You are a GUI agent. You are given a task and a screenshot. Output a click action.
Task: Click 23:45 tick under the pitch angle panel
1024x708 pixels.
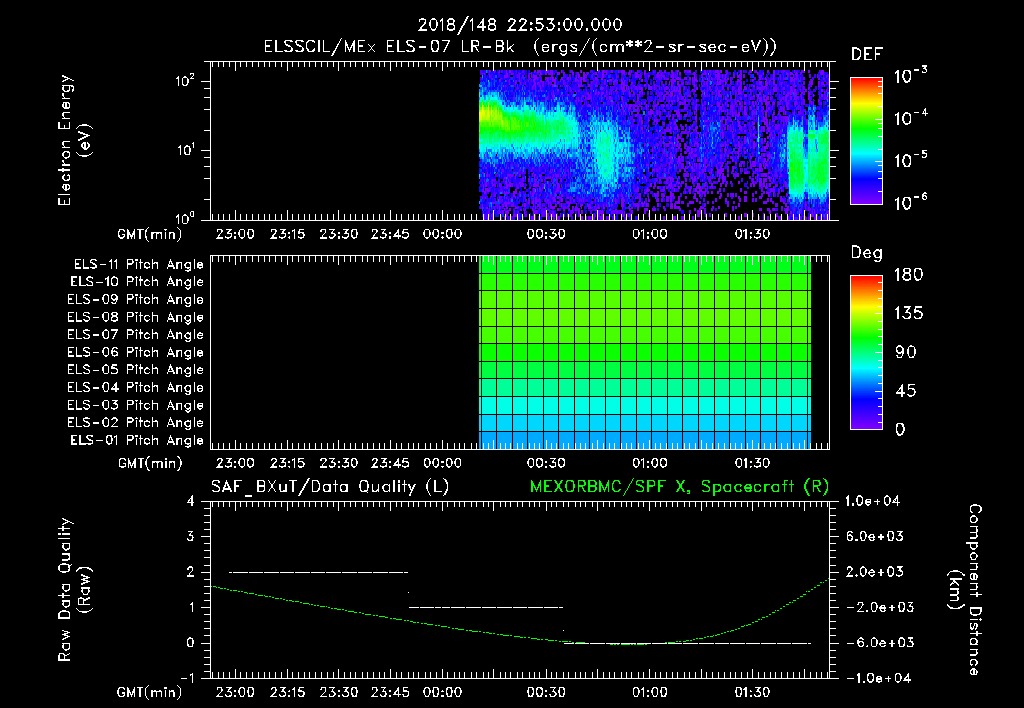(390, 463)
